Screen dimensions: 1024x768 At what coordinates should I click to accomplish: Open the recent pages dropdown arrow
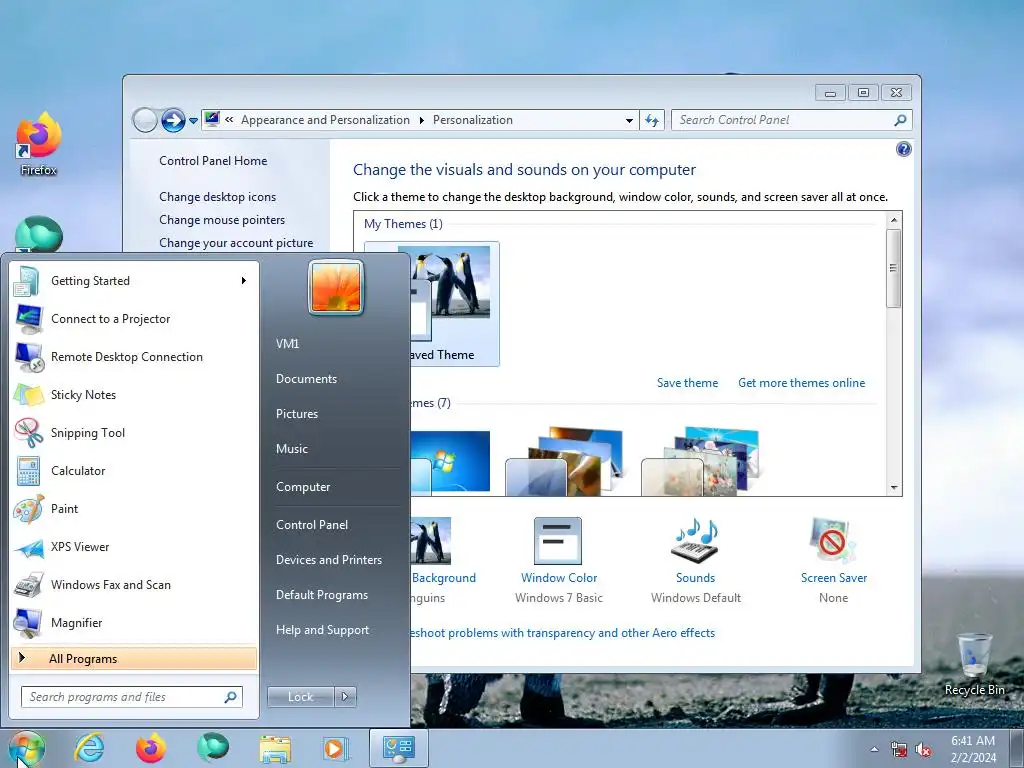(x=193, y=121)
